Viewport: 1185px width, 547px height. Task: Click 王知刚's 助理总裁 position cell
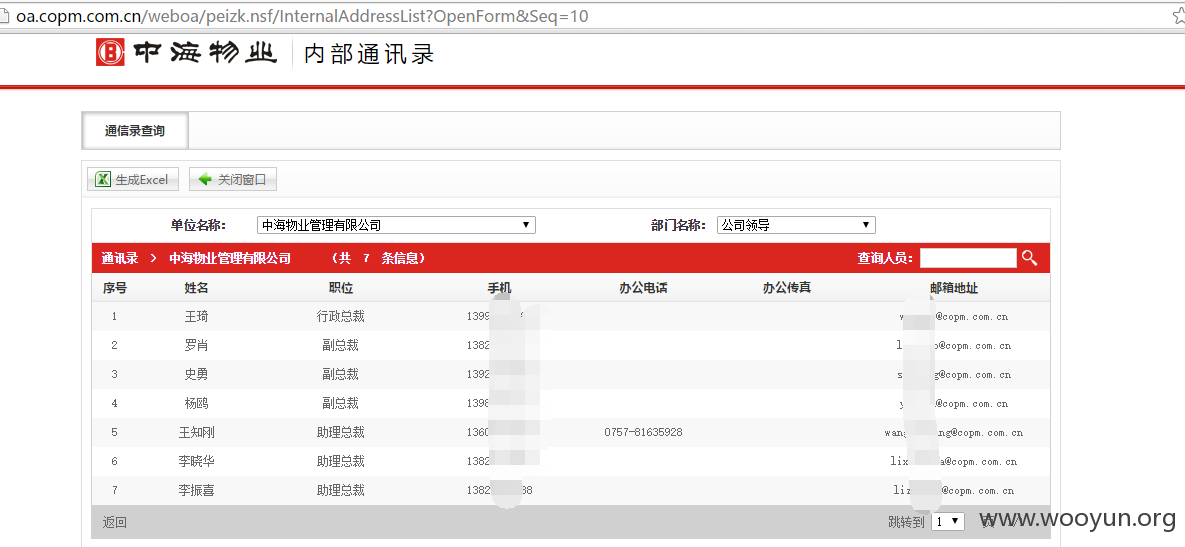[x=341, y=432]
